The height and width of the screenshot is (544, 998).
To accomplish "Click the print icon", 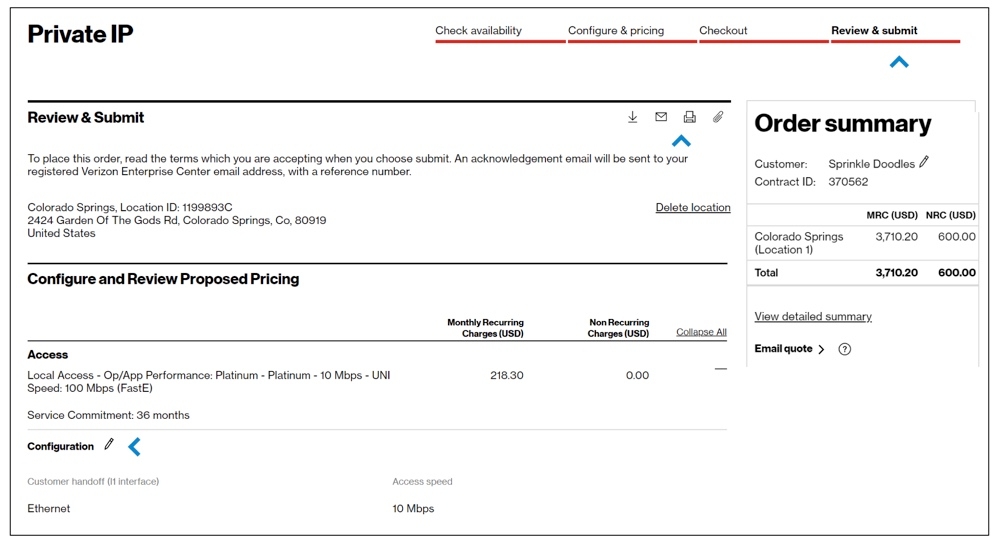I will pos(689,117).
